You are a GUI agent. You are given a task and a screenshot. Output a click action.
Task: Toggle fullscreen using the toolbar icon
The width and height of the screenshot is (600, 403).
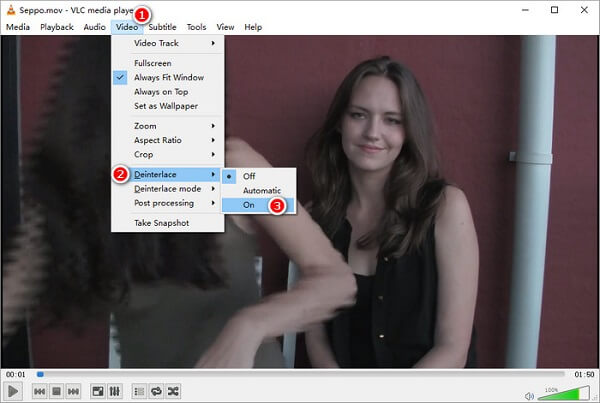pyautogui.click(x=98, y=391)
